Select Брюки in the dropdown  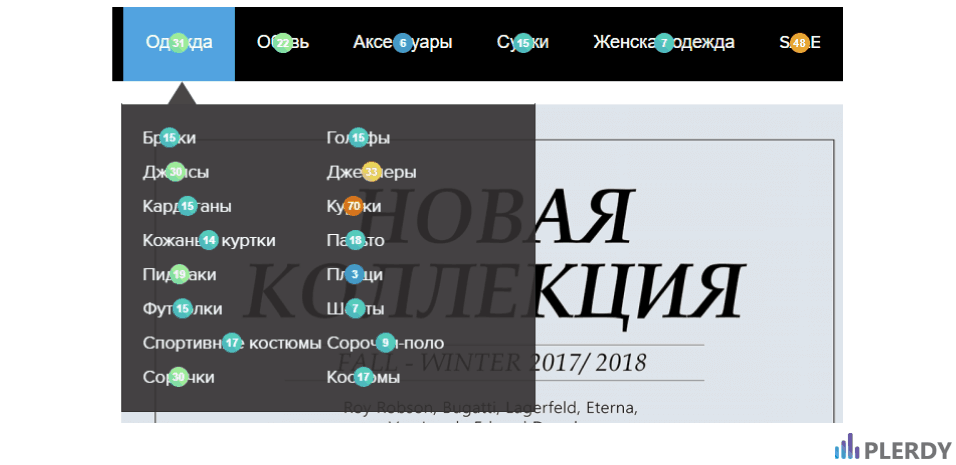click(169, 138)
